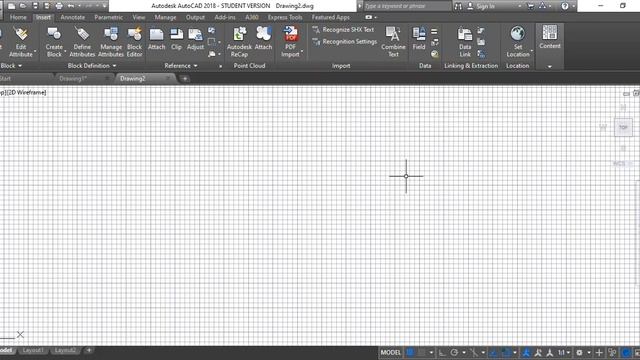Click the New file icon in quick access toolbar

pos(11,6)
